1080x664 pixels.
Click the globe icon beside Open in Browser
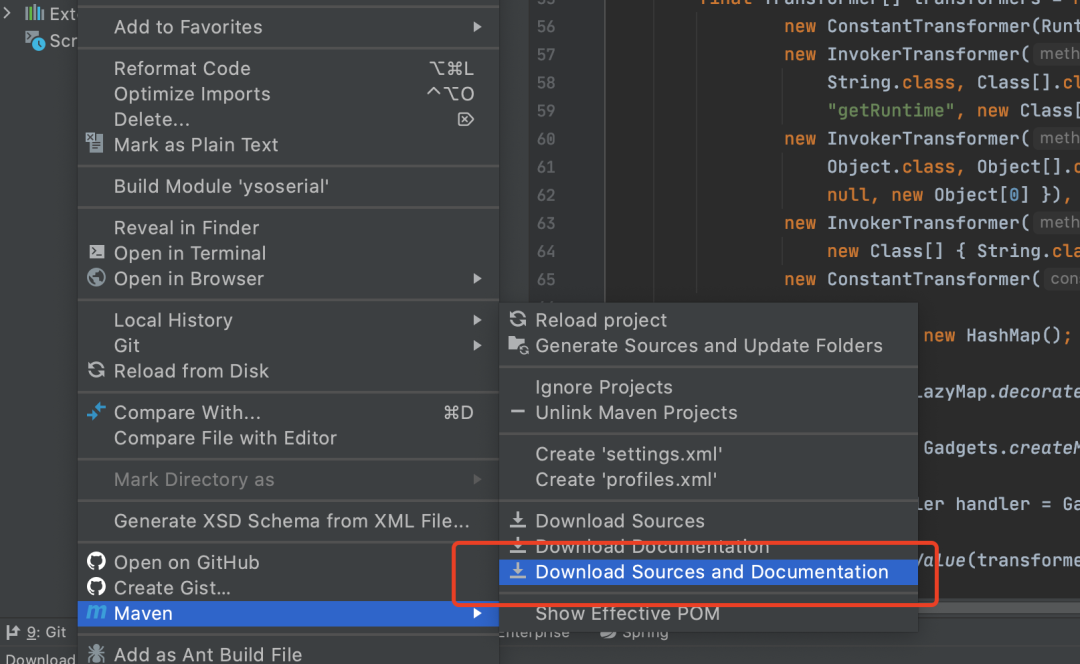[96, 278]
